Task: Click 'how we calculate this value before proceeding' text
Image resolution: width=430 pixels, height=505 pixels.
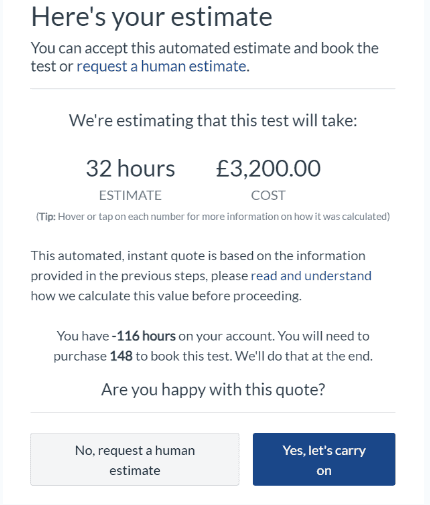Action: coord(166,296)
